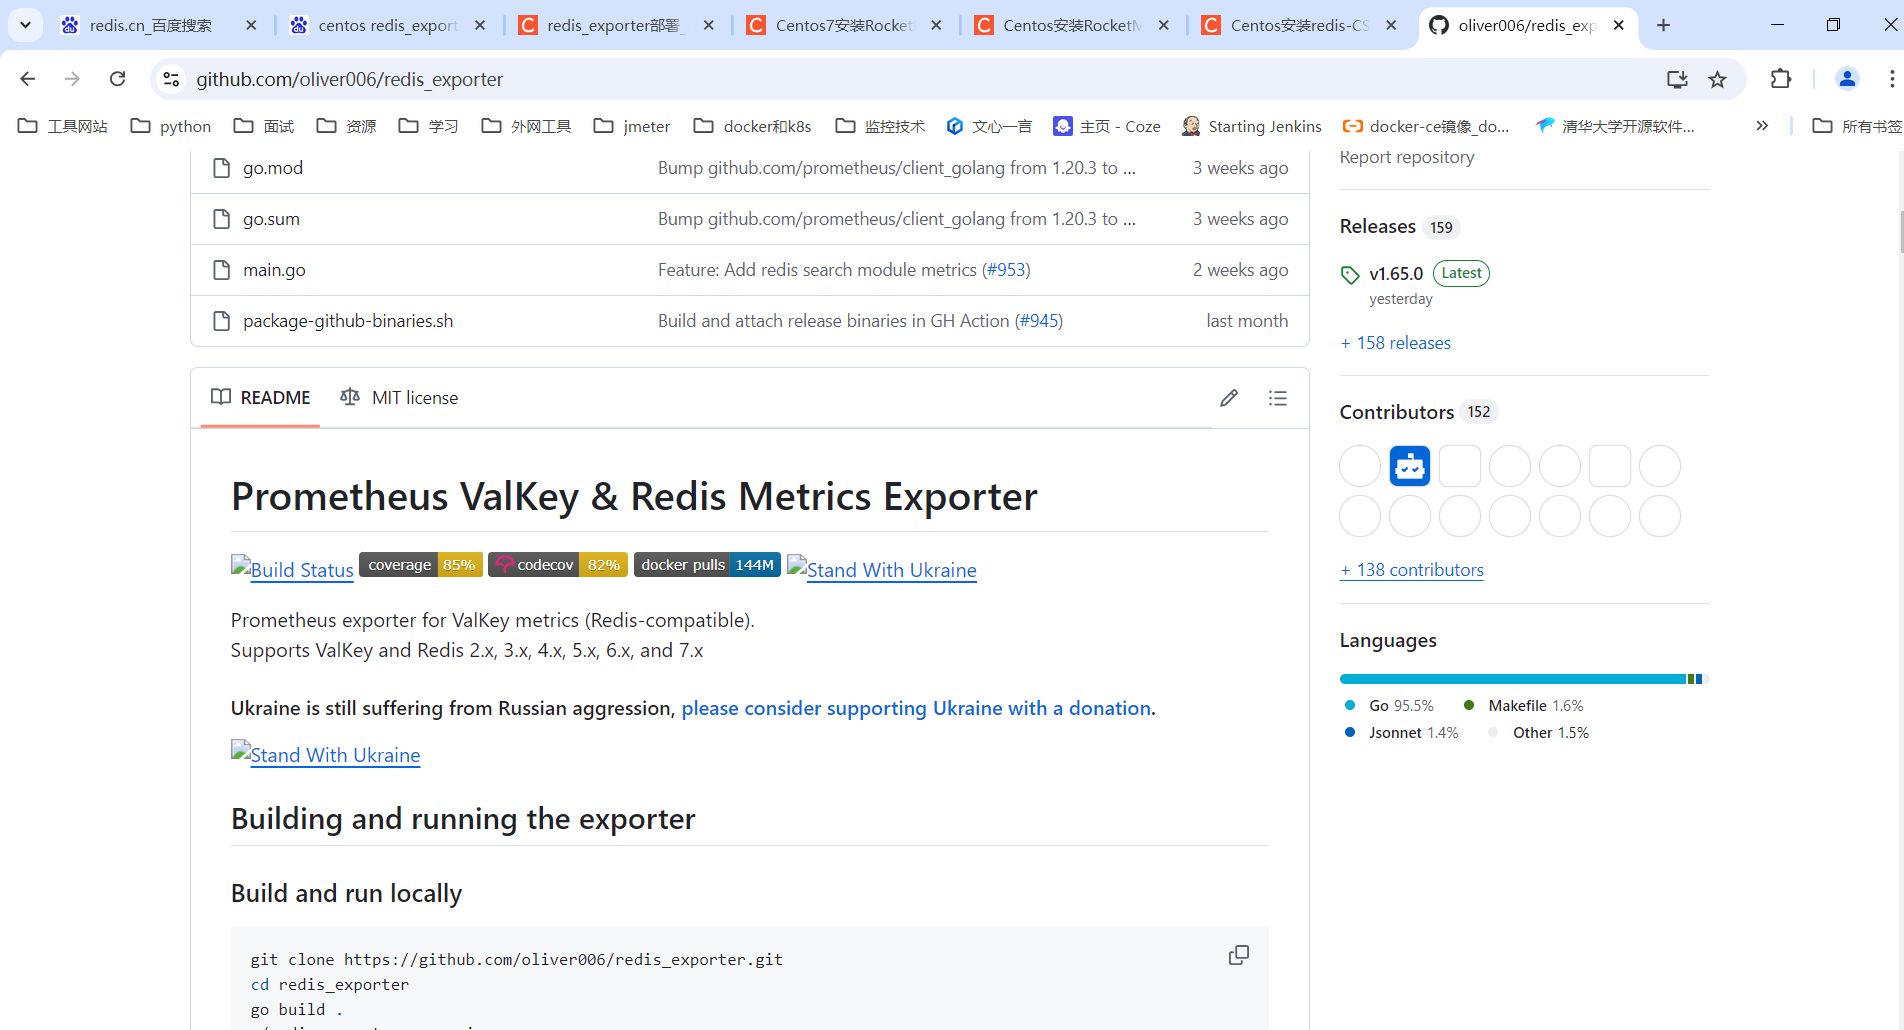Open the tab search dropdown
The height and width of the screenshot is (1030, 1904).
click(x=25, y=25)
